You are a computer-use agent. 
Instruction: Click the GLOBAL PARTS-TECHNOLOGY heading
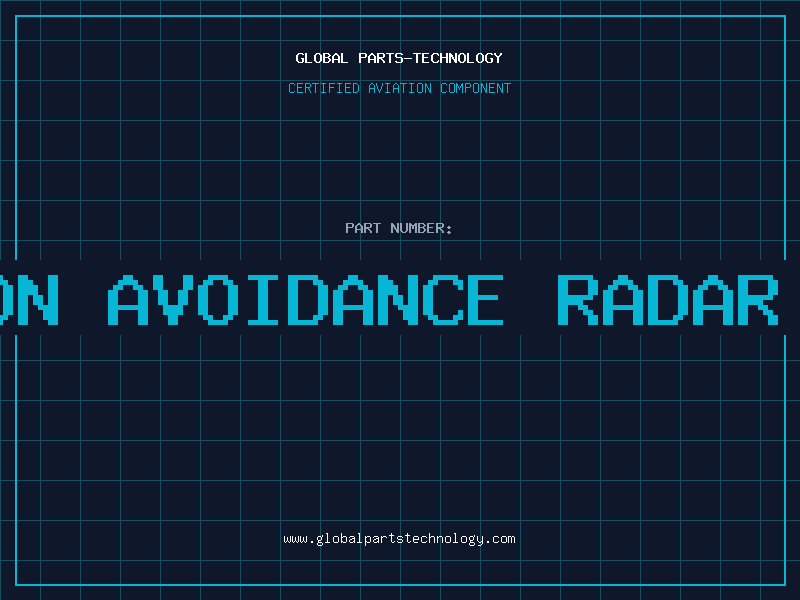399,58
